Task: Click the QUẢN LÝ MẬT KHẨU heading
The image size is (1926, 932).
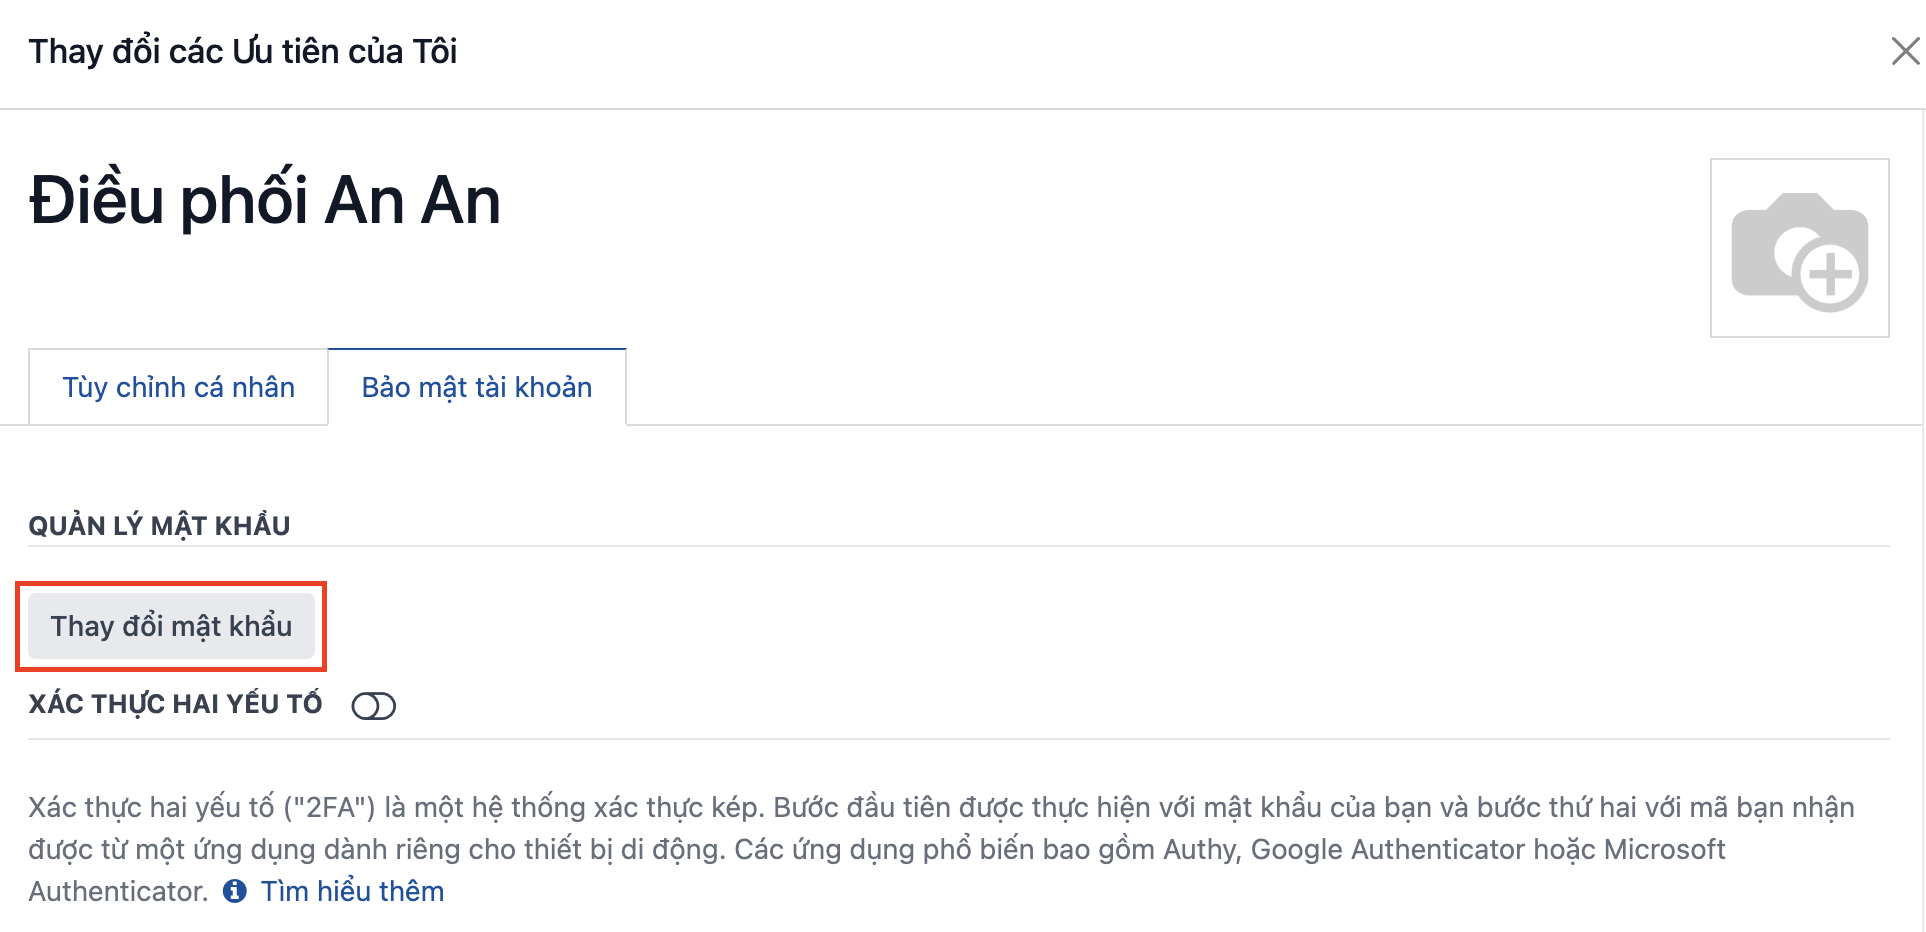Action: (159, 526)
